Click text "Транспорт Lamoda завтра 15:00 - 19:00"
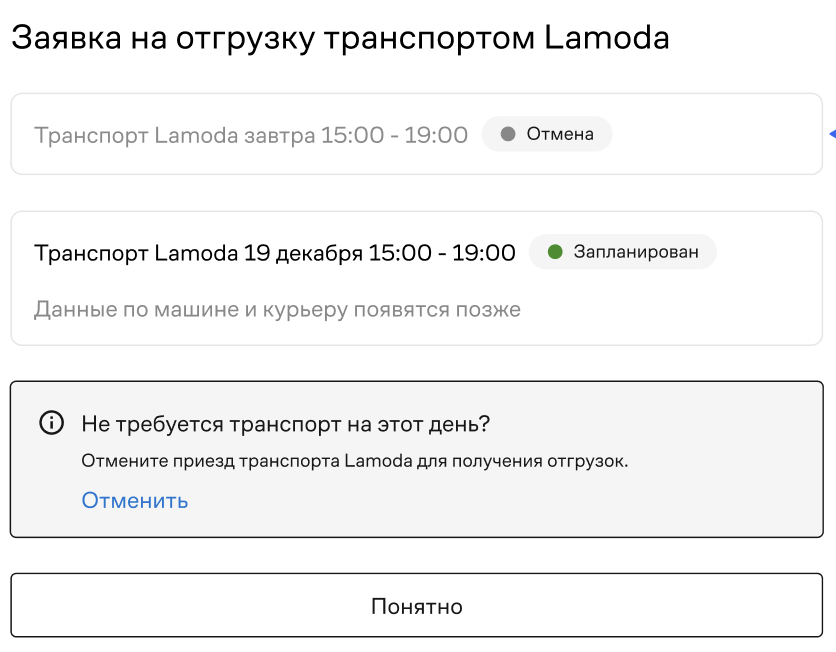Screen dimensions: 836x652 [x=251, y=135]
